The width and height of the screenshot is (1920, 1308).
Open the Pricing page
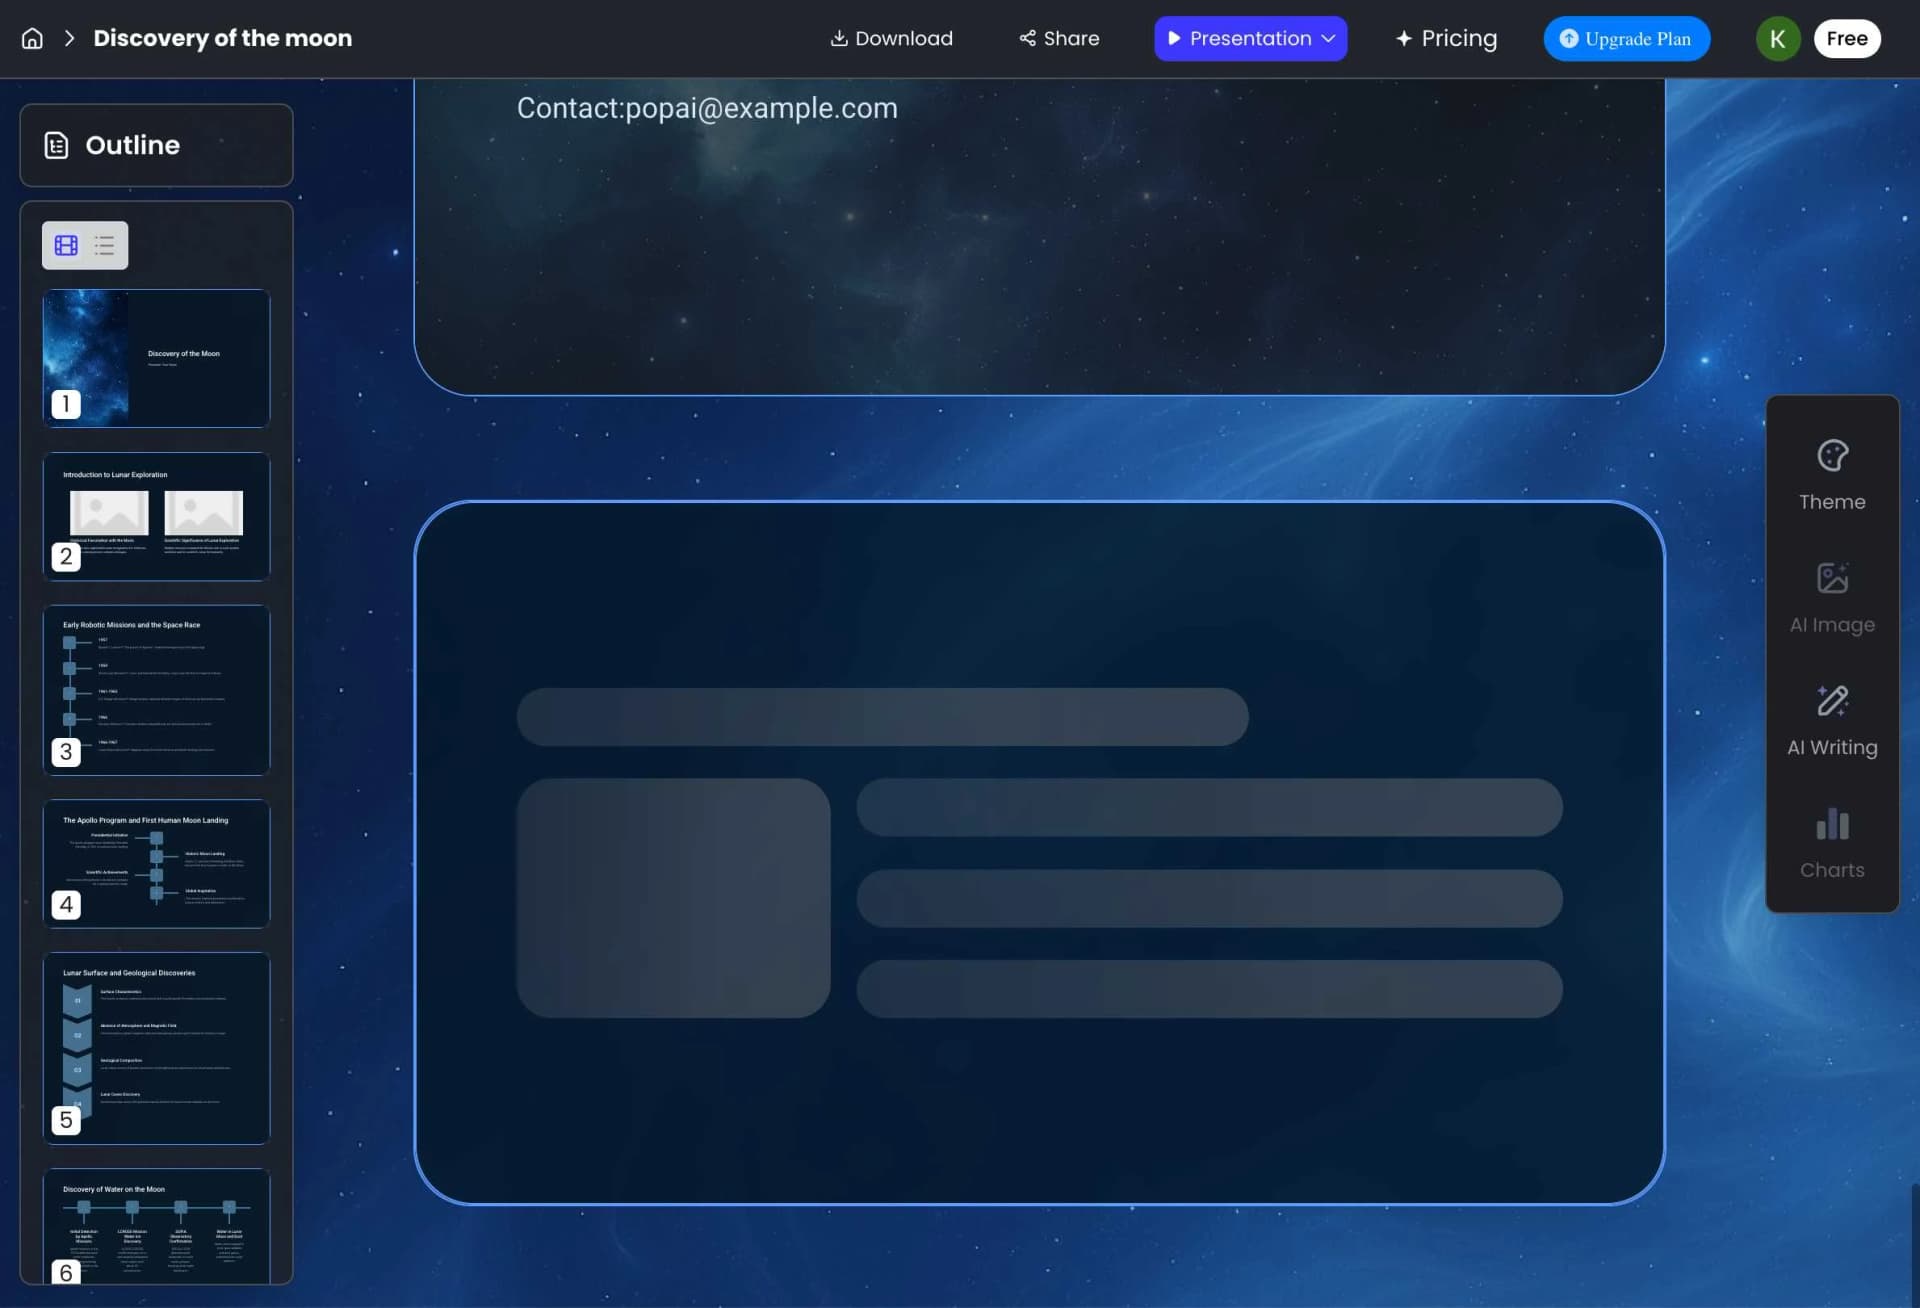(x=1446, y=38)
